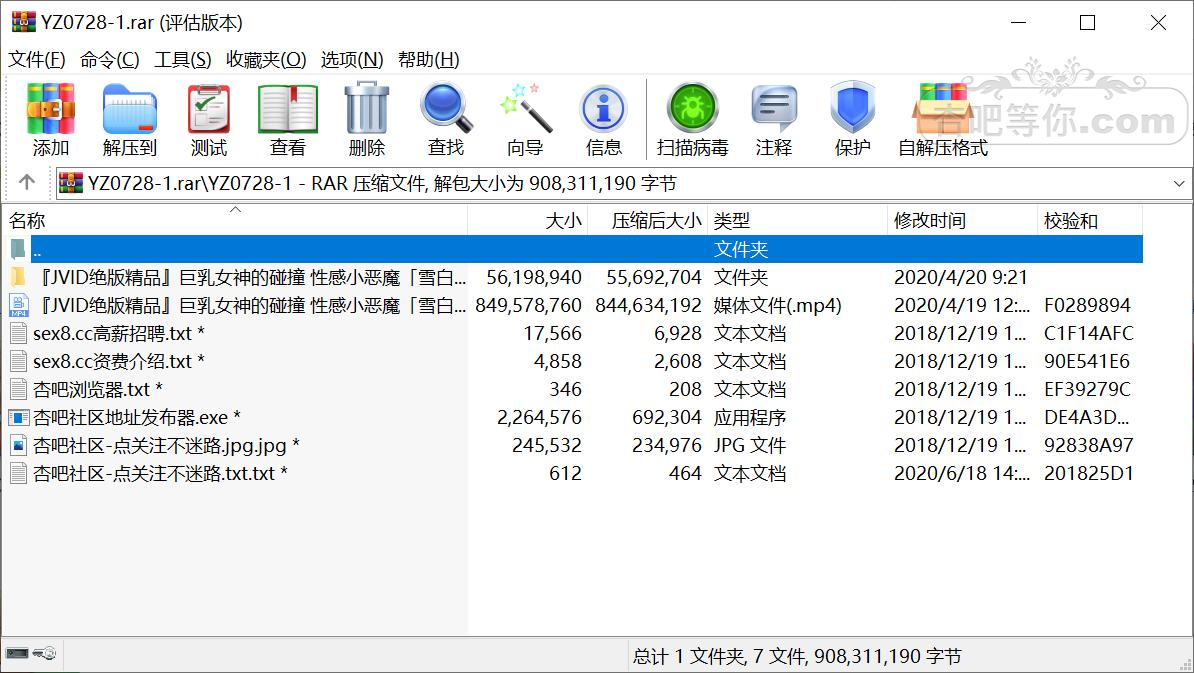The width and height of the screenshot is (1194, 673).
Task: Click the sex8.cc高薪招聘.txt document icon
Action: [18, 333]
